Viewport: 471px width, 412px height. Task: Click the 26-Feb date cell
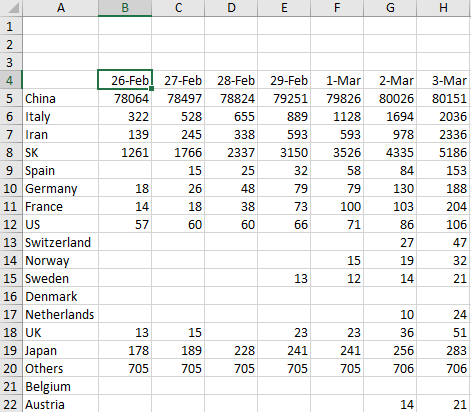[x=125, y=80]
